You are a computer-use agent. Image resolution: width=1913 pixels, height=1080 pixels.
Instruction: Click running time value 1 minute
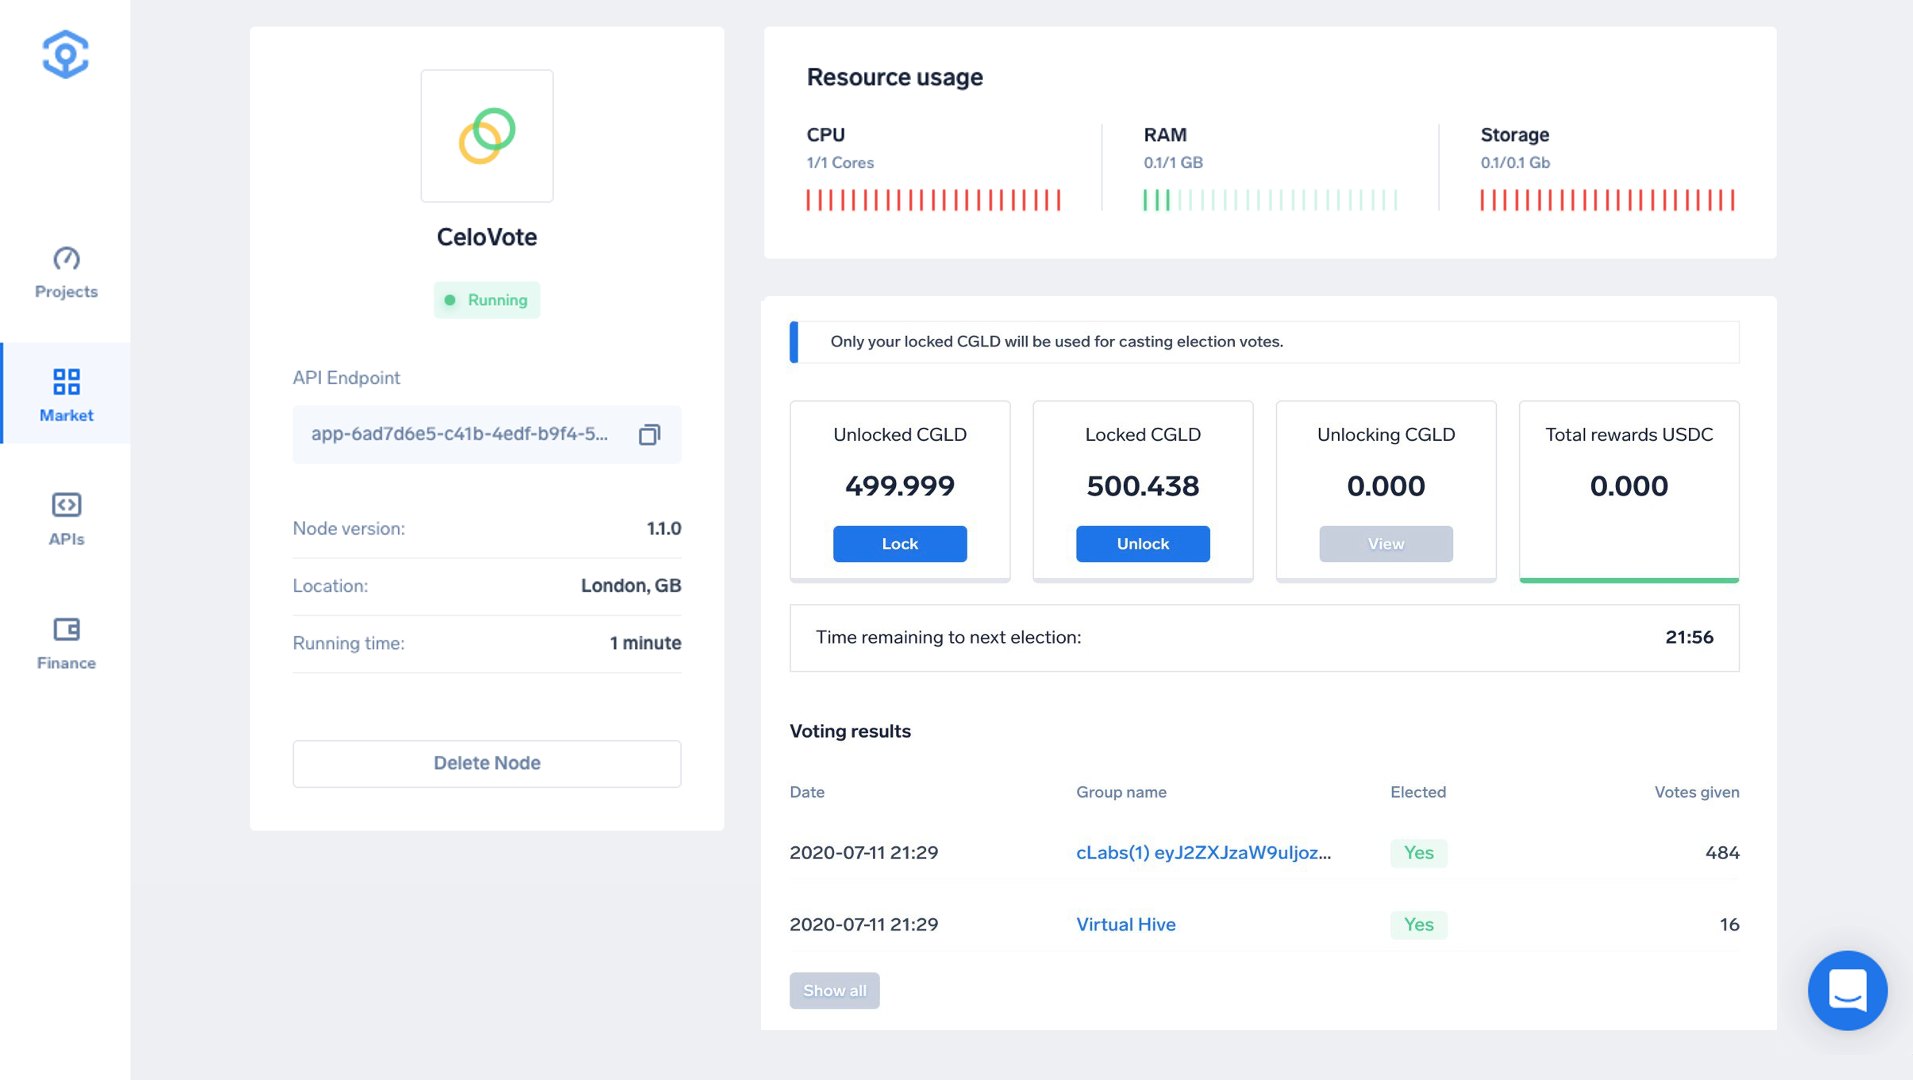click(x=646, y=643)
